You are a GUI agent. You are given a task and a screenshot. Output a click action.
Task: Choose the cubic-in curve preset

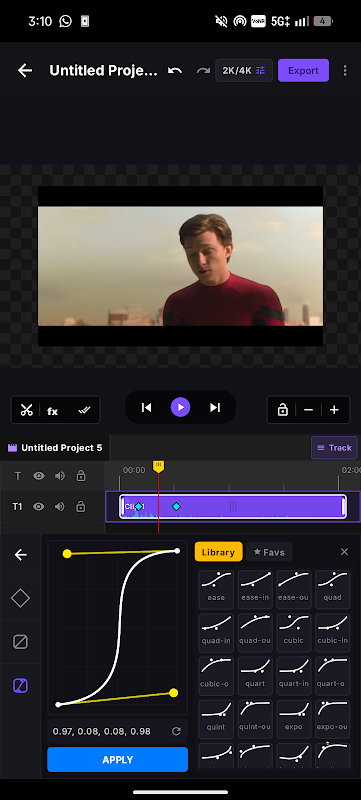coord(332,633)
